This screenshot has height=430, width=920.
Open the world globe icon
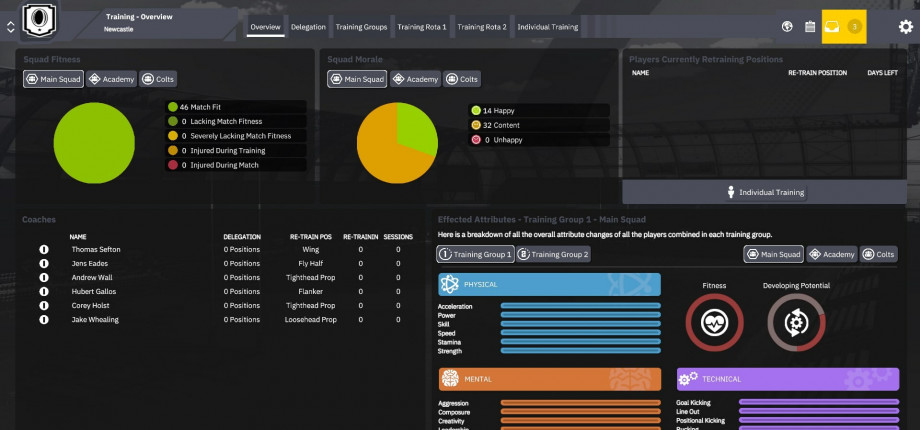[x=787, y=26]
